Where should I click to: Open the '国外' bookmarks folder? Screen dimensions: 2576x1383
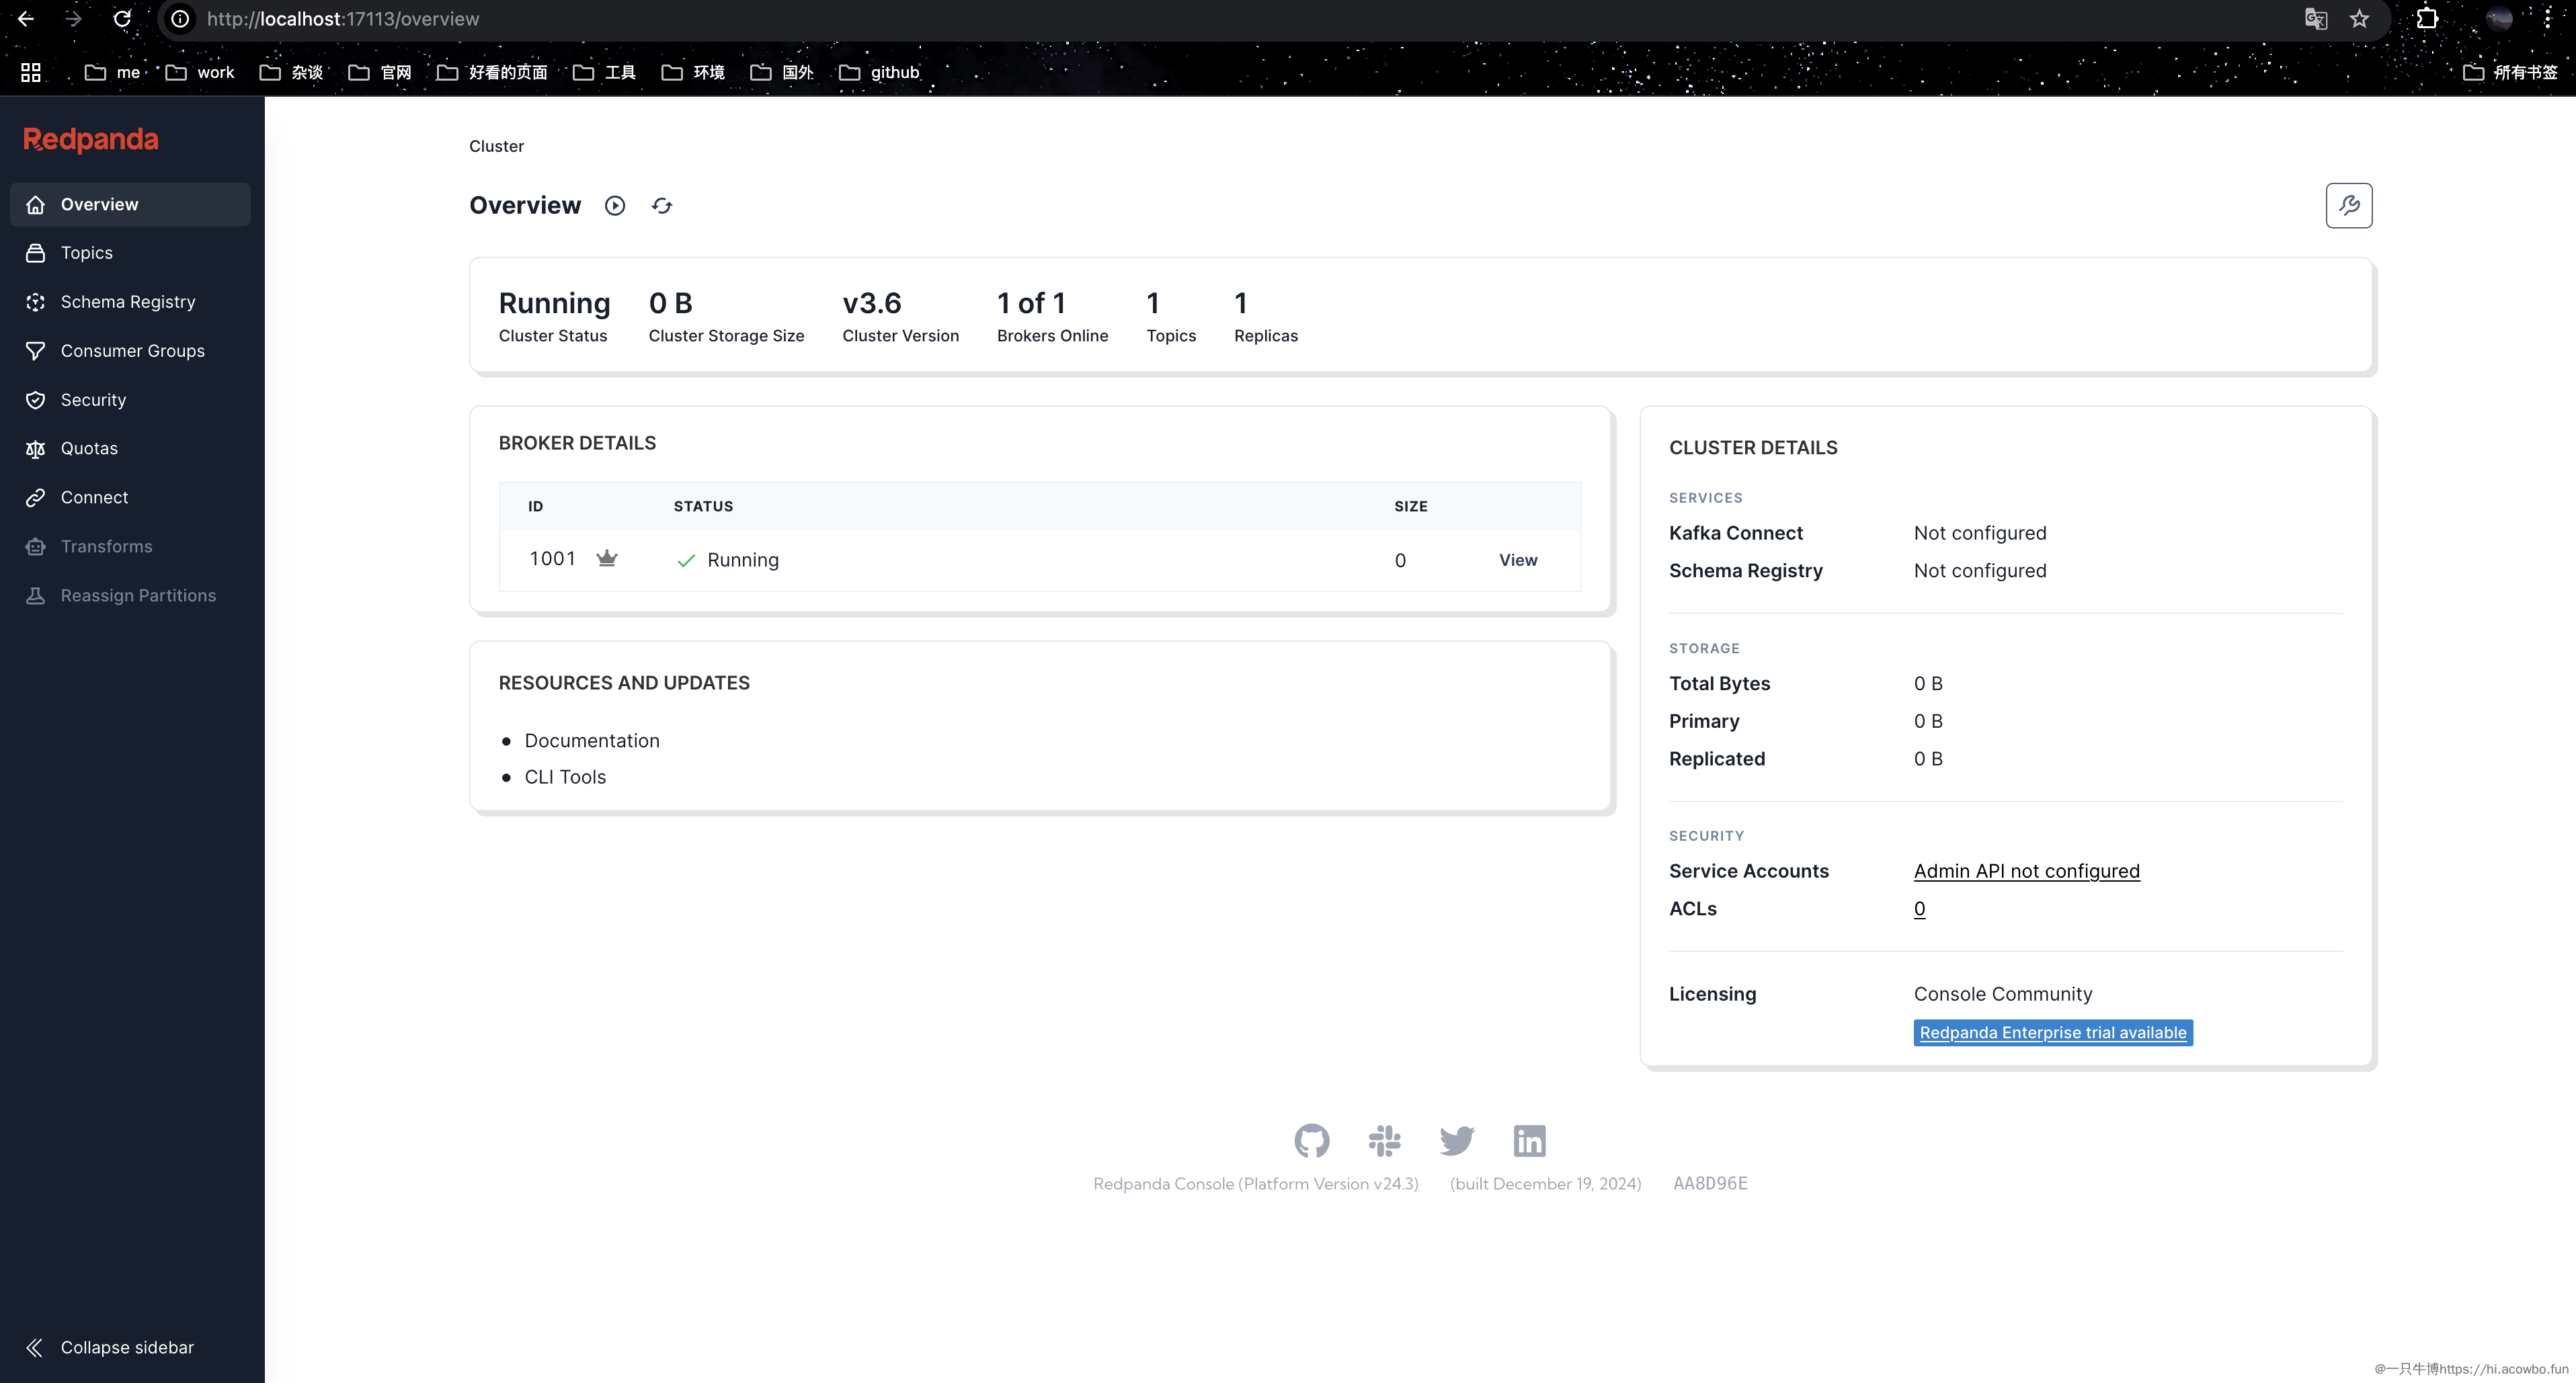pyautogui.click(x=782, y=72)
